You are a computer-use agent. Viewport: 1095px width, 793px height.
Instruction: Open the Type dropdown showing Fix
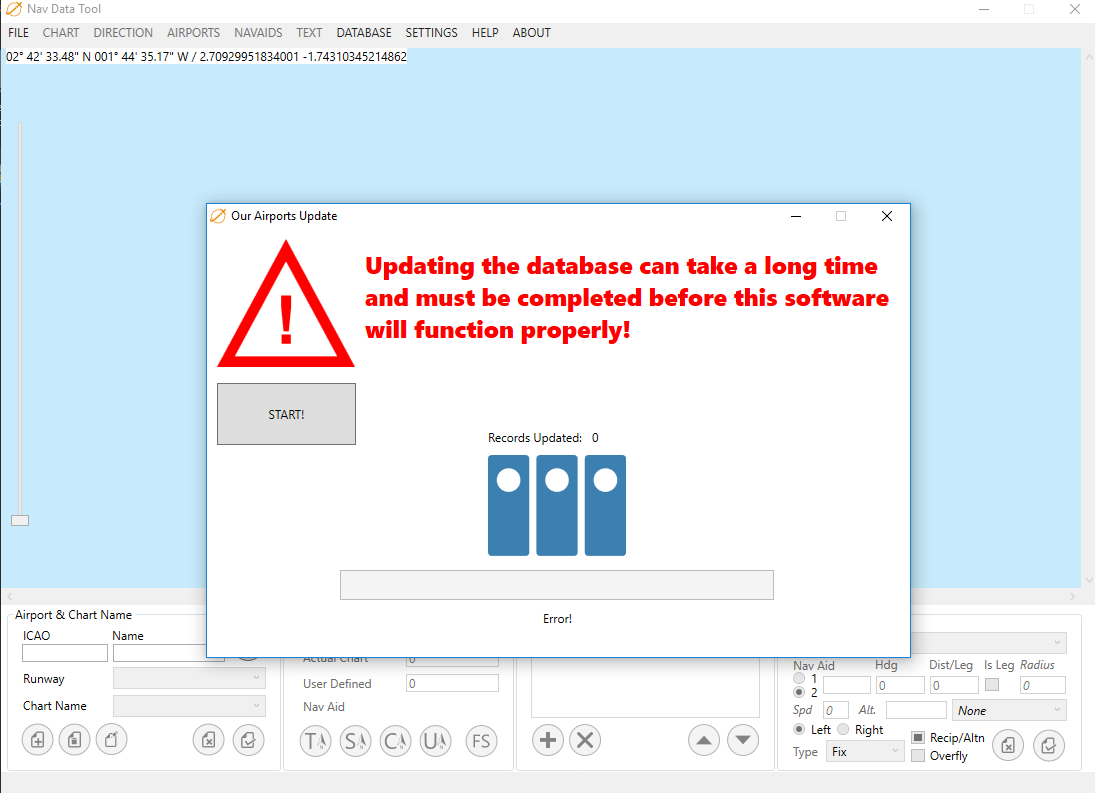[864, 752]
